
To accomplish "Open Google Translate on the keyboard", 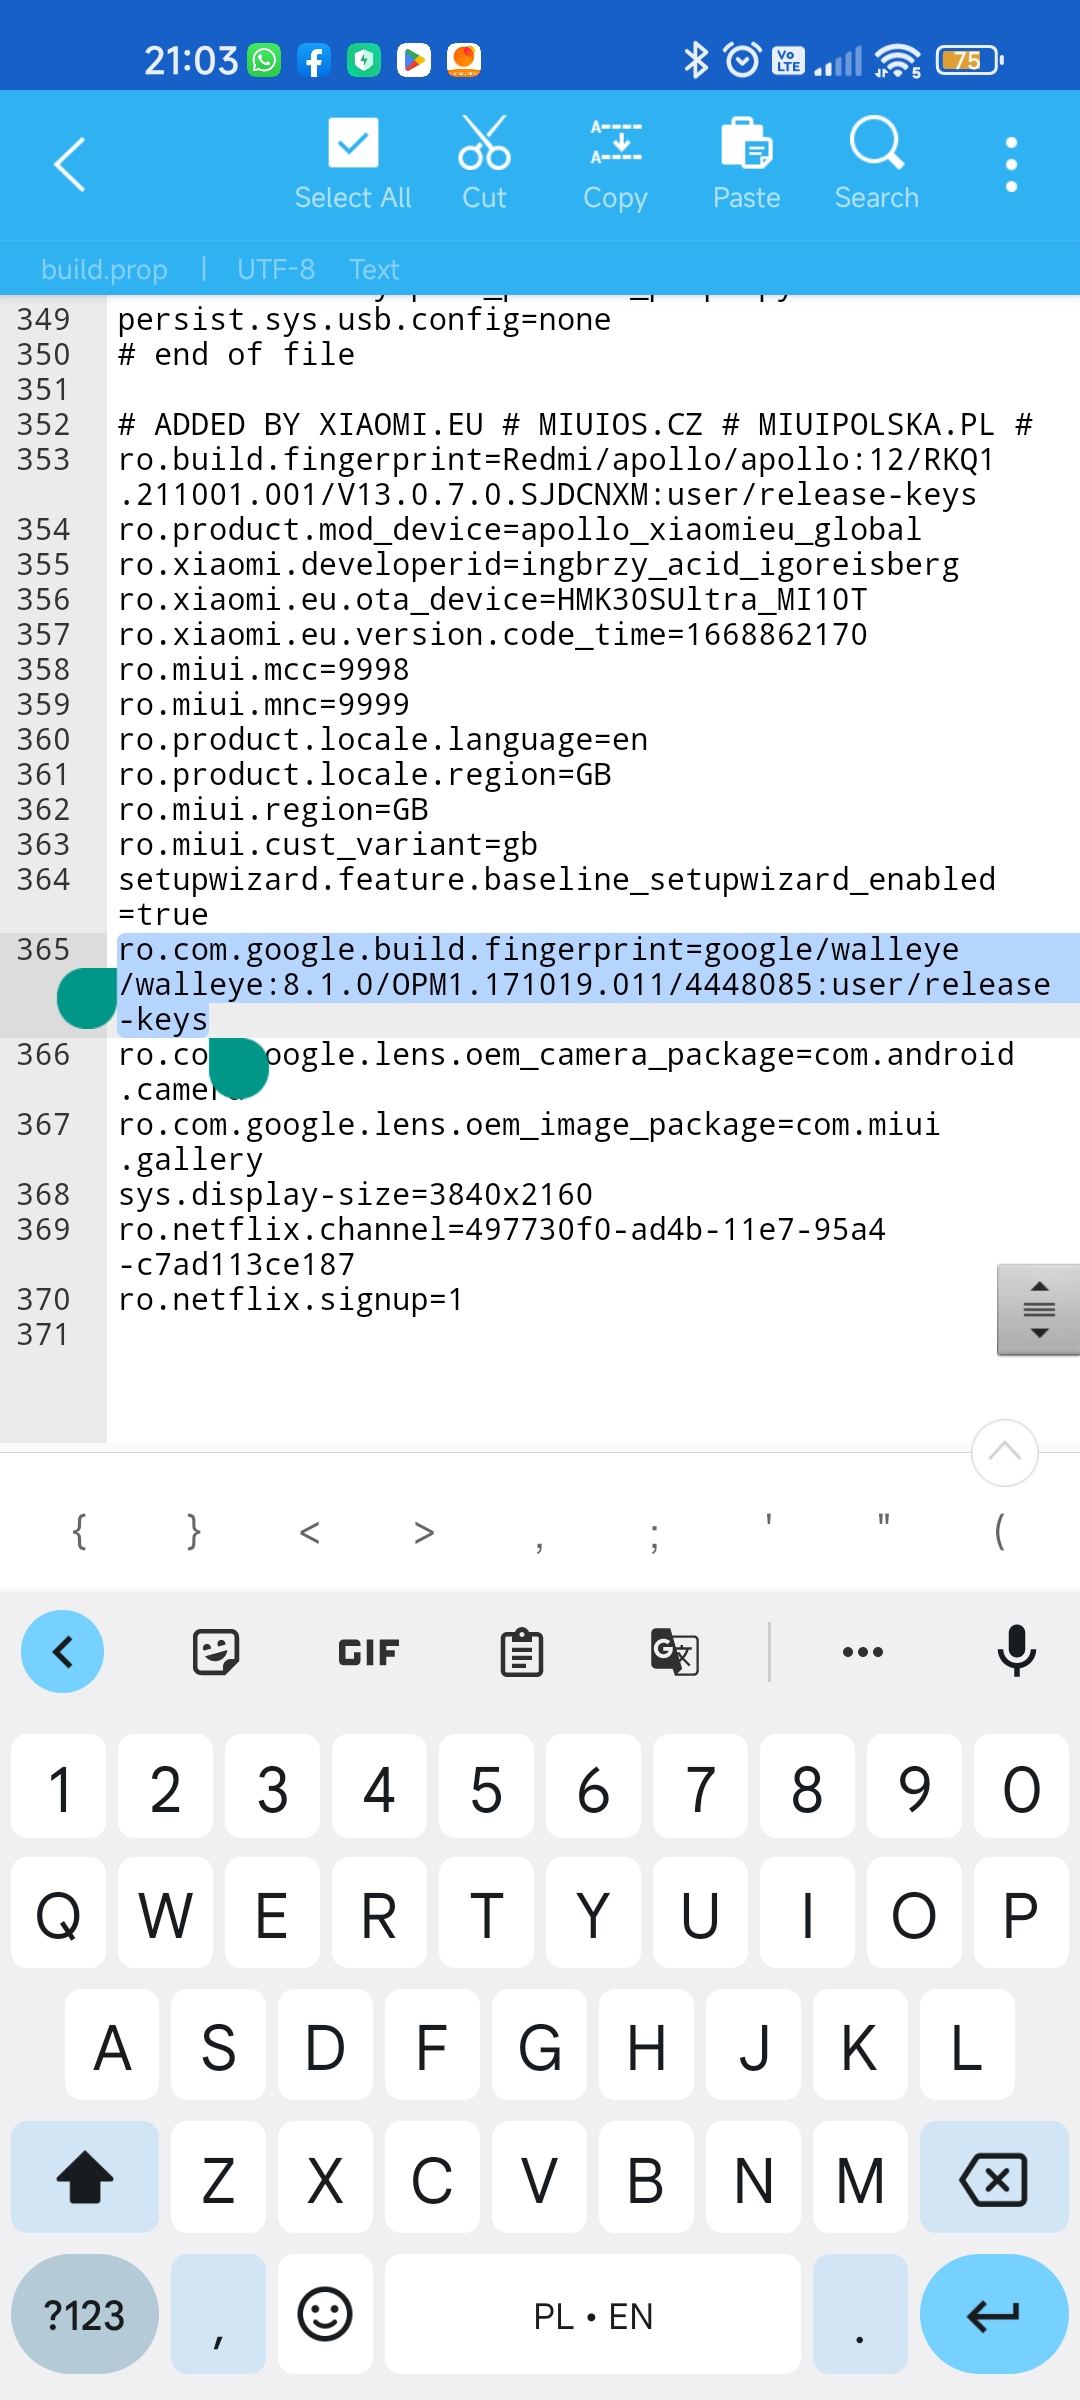I will pyautogui.click(x=675, y=1652).
